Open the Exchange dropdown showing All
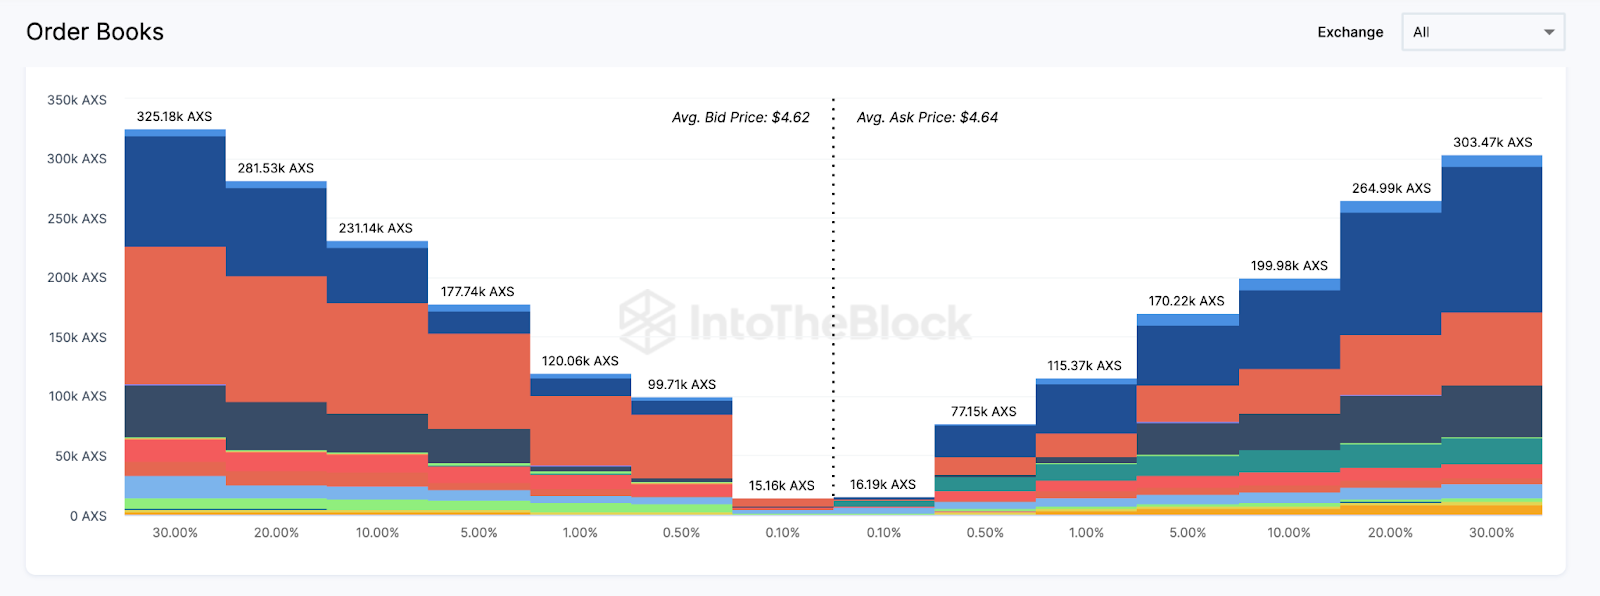 [1482, 32]
